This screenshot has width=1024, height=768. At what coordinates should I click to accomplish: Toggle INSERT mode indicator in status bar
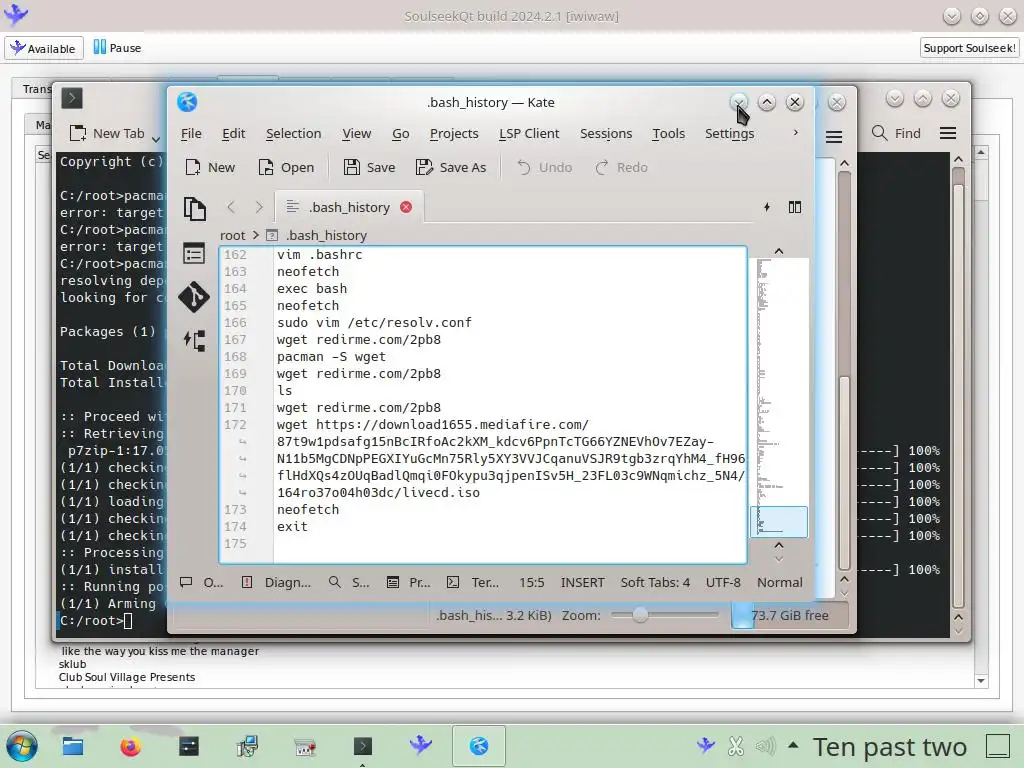tap(583, 582)
